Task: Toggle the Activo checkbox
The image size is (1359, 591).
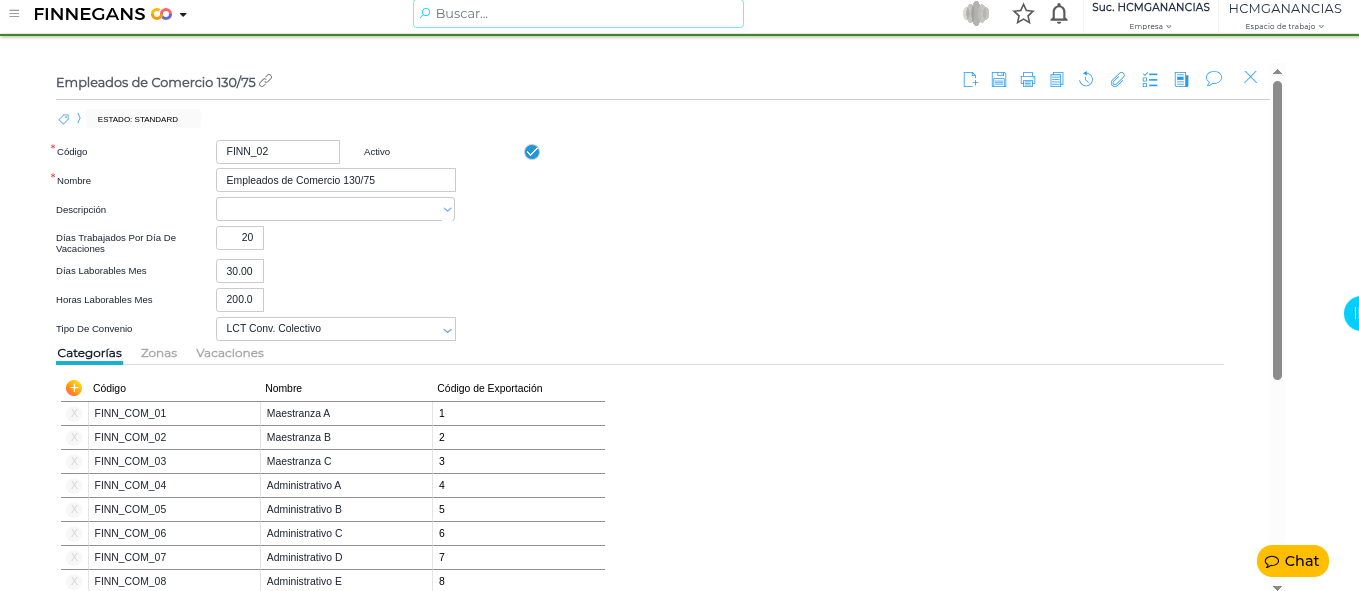Action: click(532, 152)
